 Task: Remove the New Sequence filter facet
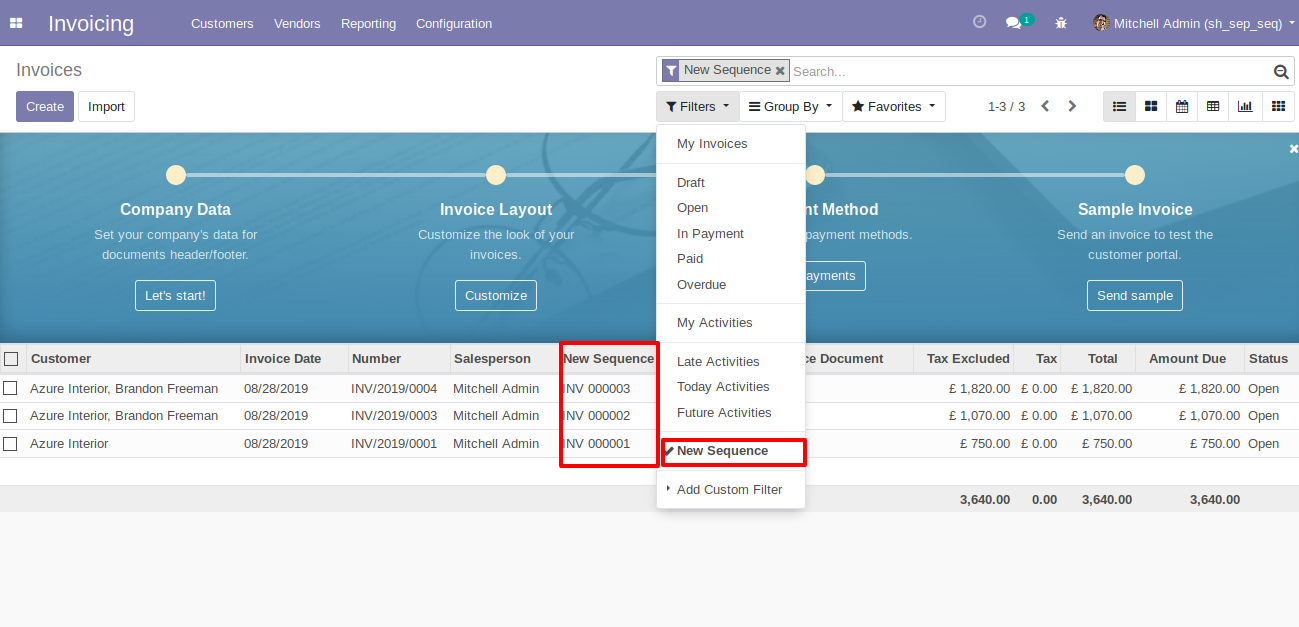coord(780,71)
